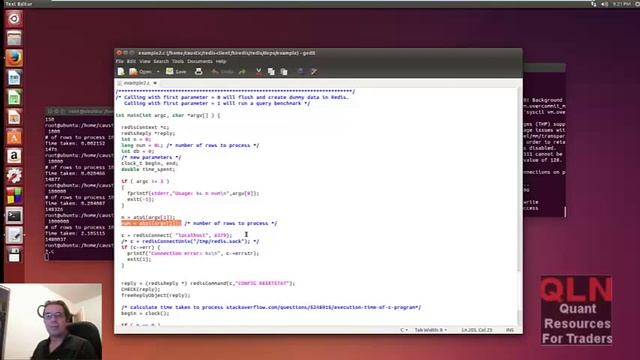This screenshot has width=640, height=360.
Task: Open the Tools menu
Action: point(178,61)
